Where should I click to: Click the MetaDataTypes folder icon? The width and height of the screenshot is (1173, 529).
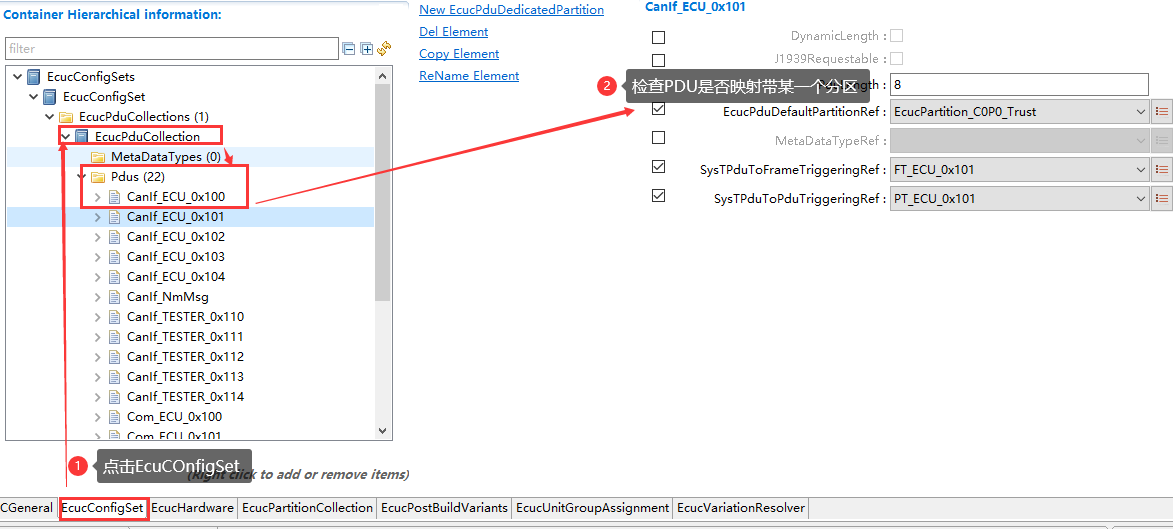coord(98,157)
